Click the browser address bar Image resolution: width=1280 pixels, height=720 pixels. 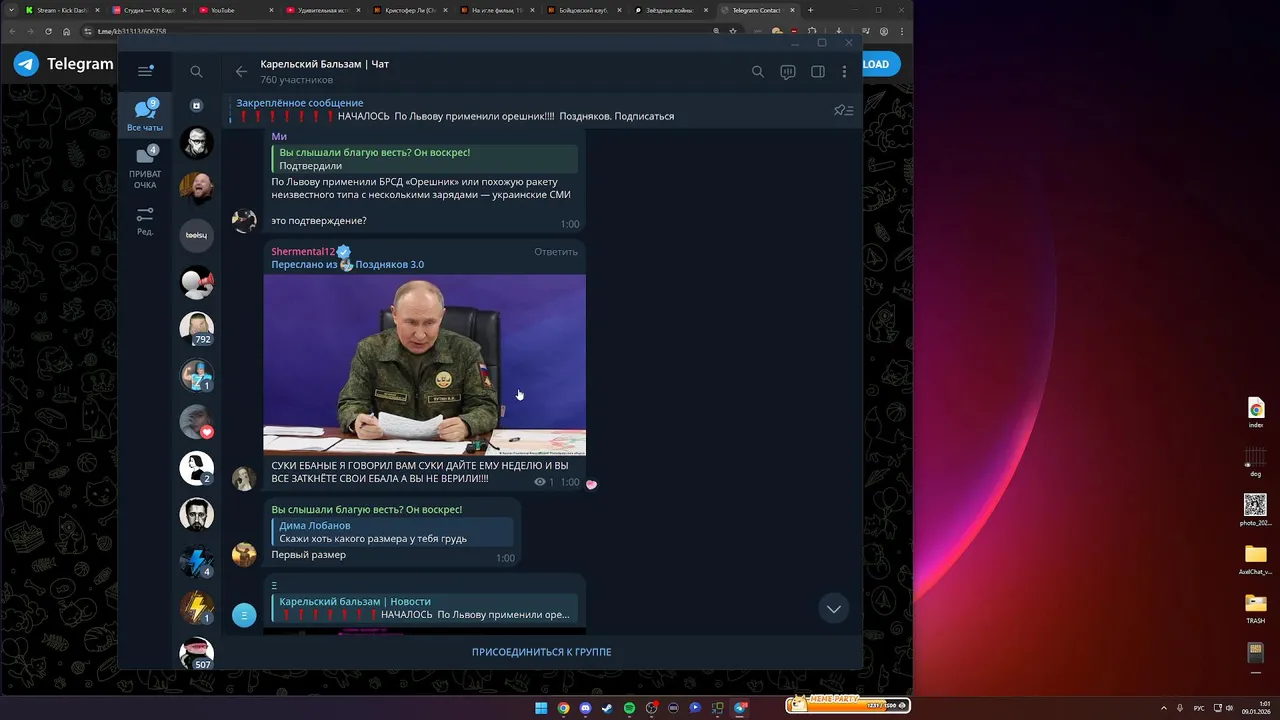coord(400,31)
